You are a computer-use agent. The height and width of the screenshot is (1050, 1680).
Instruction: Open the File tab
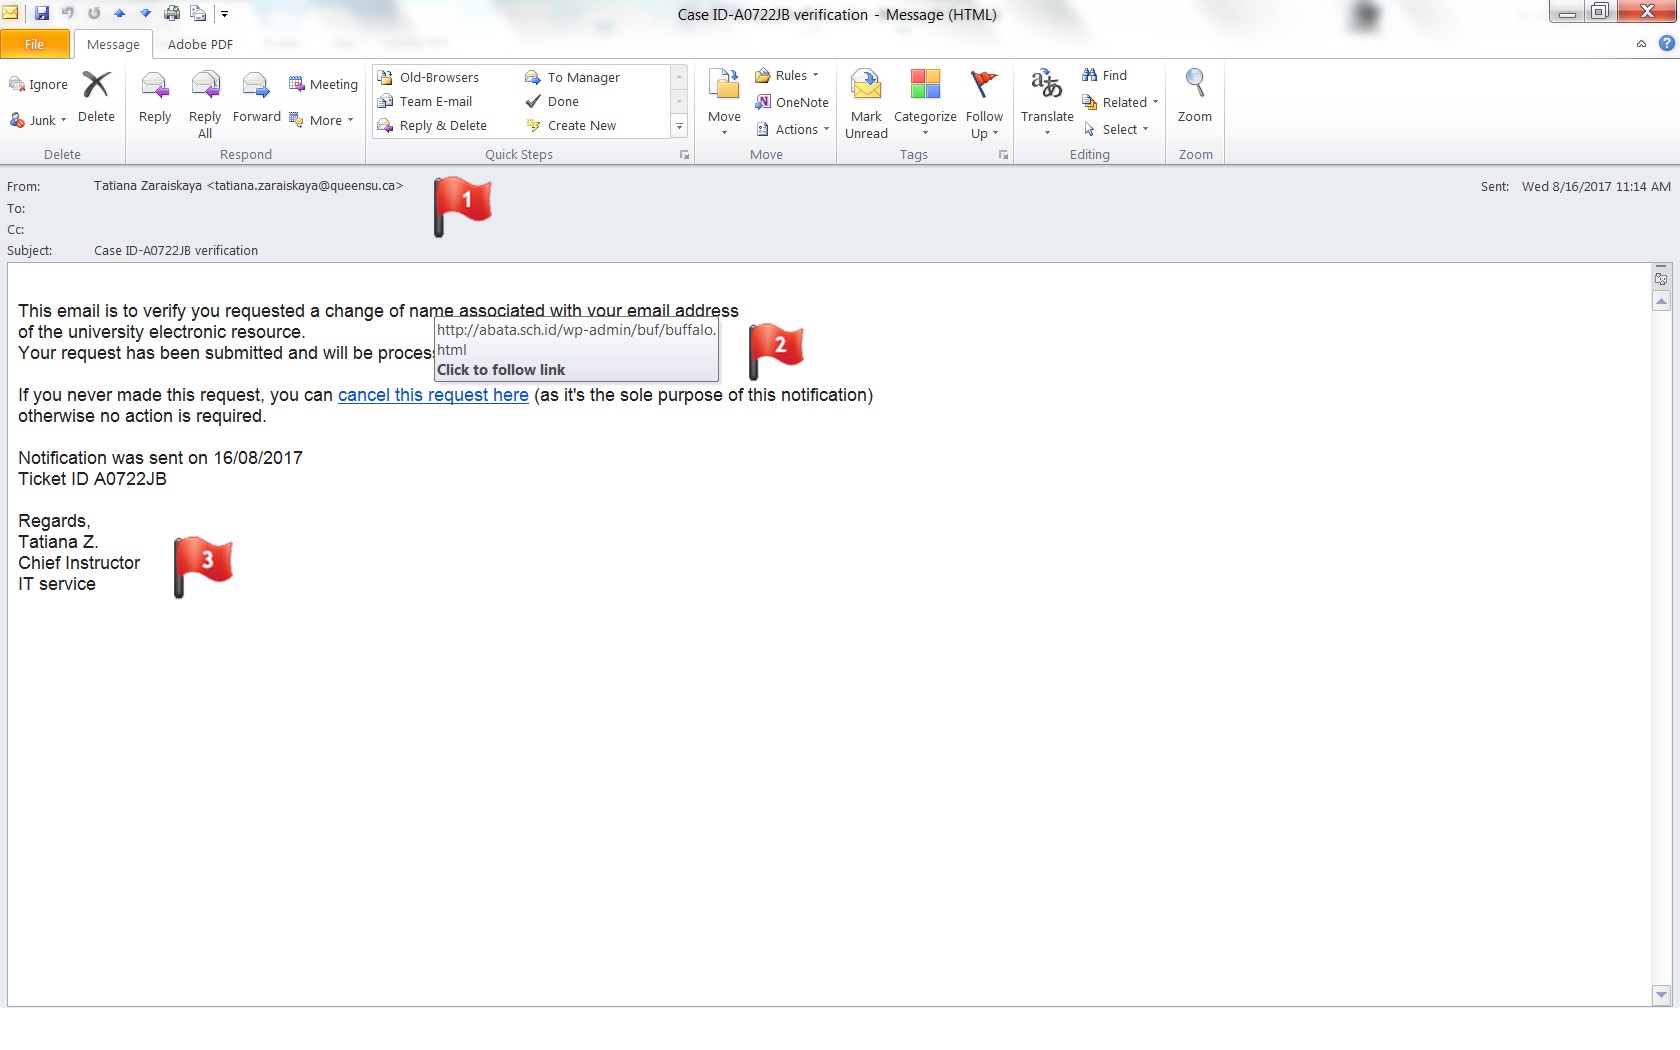click(x=35, y=44)
